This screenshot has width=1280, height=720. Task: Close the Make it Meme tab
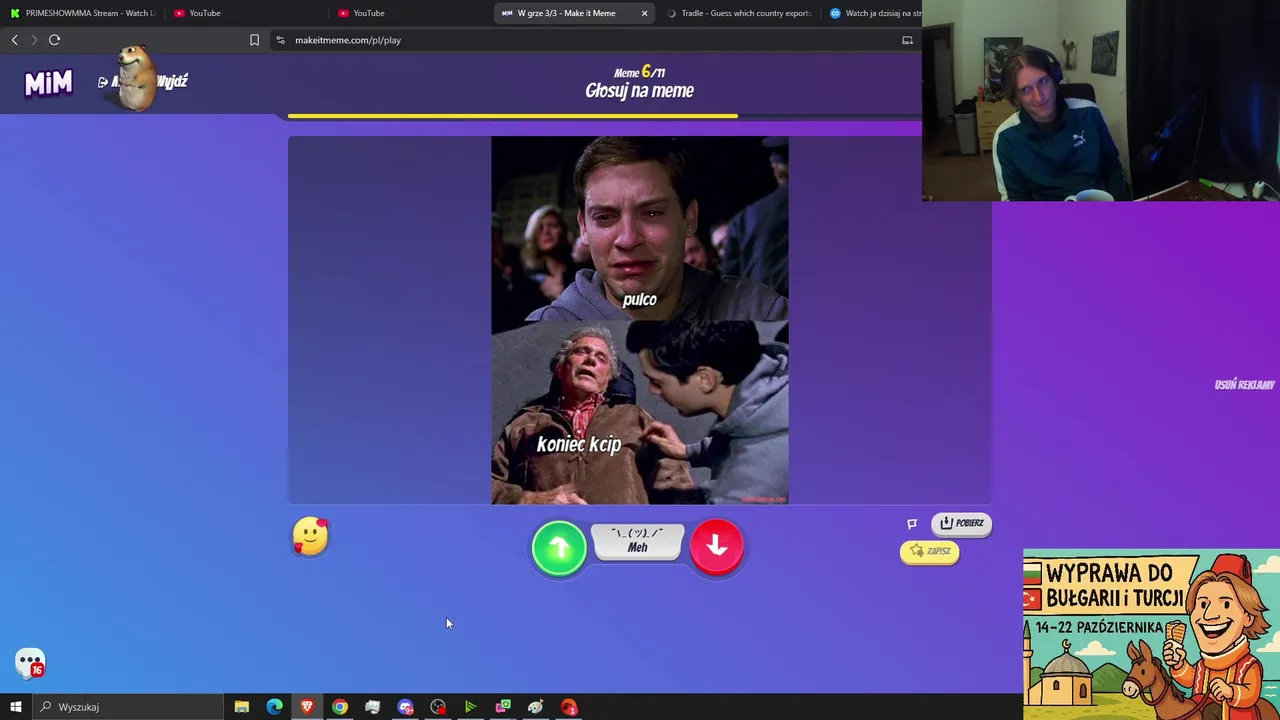click(x=644, y=13)
